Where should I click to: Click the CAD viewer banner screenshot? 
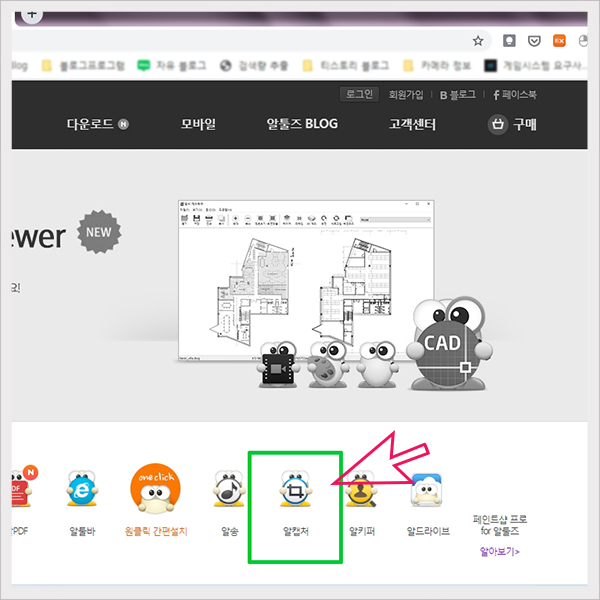(306, 280)
